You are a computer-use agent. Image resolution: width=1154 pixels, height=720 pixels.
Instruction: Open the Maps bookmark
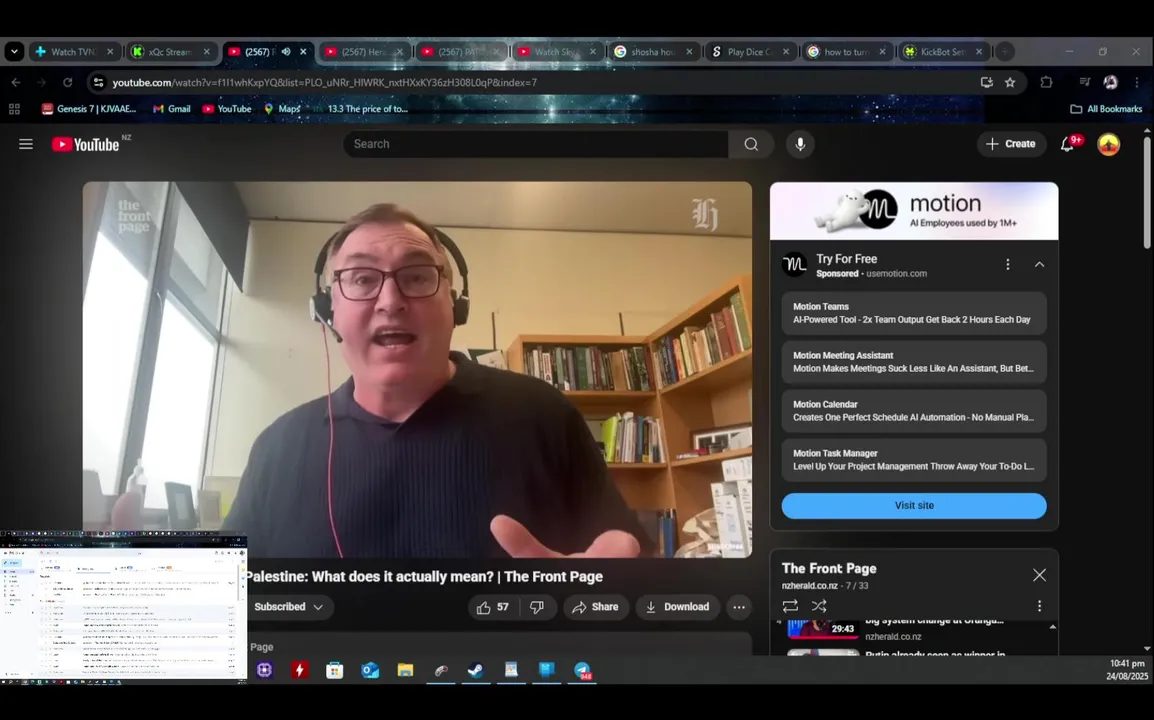(x=282, y=109)
